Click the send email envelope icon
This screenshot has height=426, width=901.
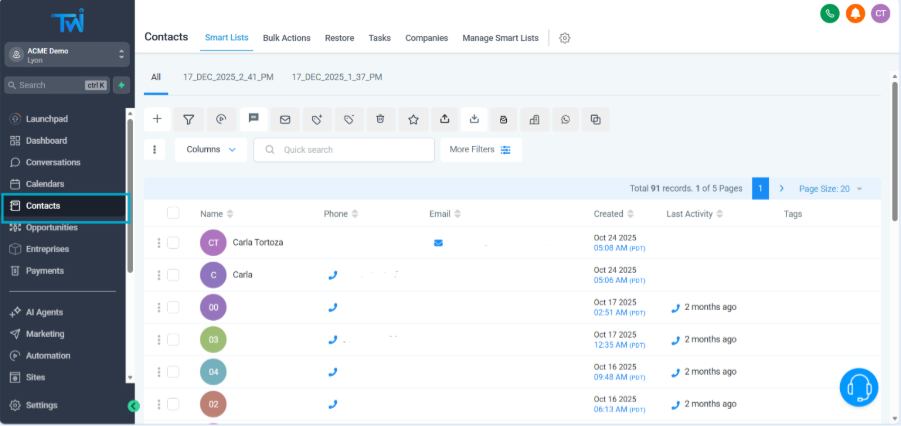click(285, 119)
